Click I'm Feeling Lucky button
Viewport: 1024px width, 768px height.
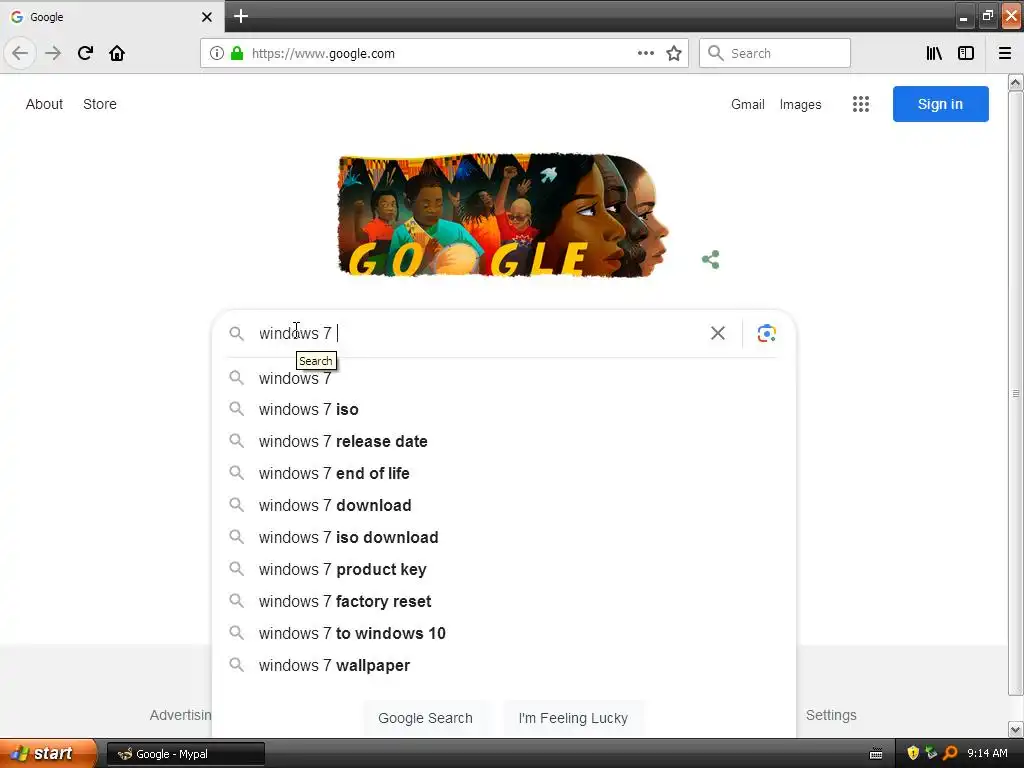[x=573, y=718]
